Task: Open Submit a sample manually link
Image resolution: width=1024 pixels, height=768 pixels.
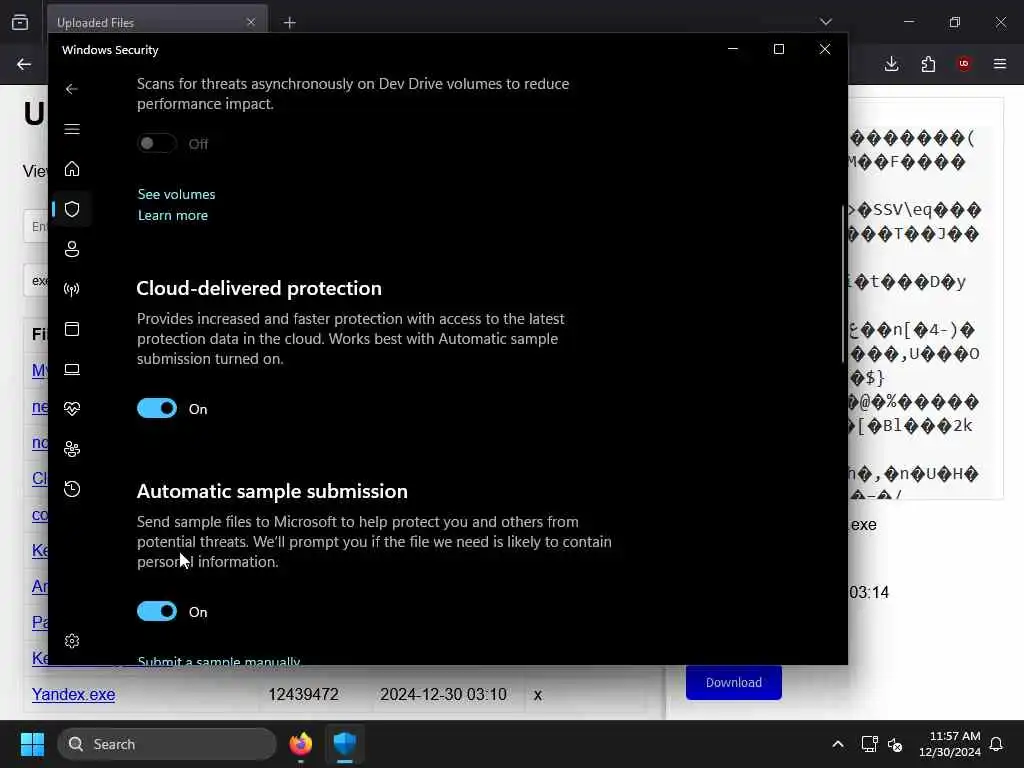Action: point(219,661)
